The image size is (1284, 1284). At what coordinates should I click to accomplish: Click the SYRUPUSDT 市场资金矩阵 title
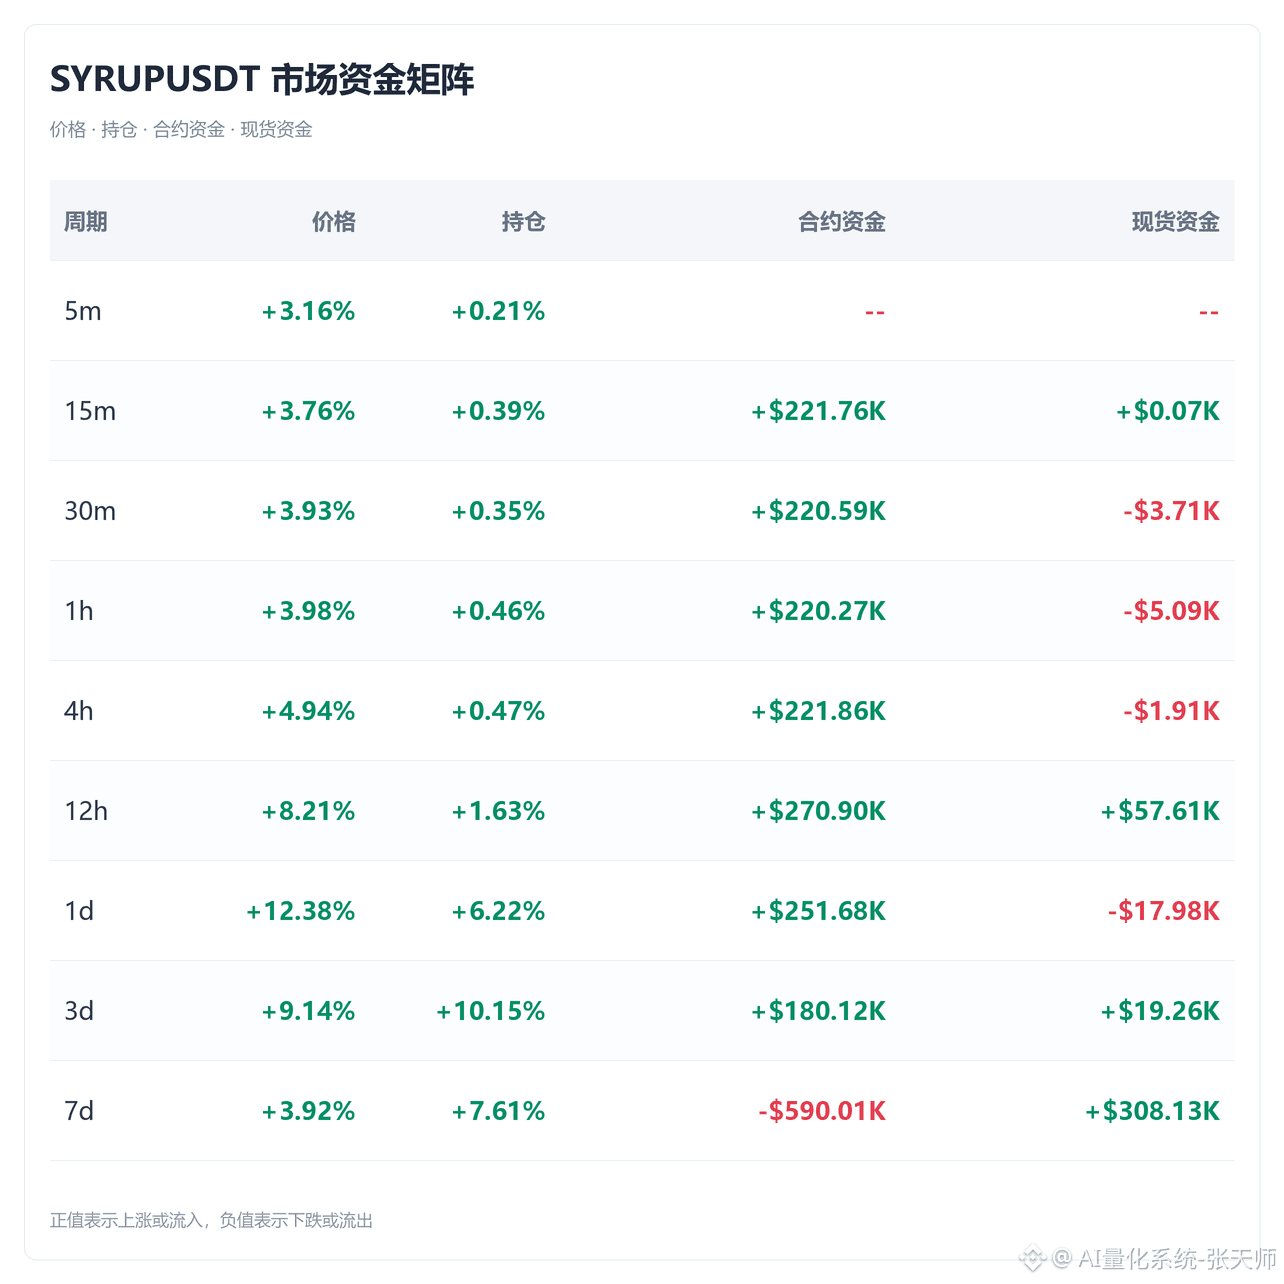click(x=262, y=79)
